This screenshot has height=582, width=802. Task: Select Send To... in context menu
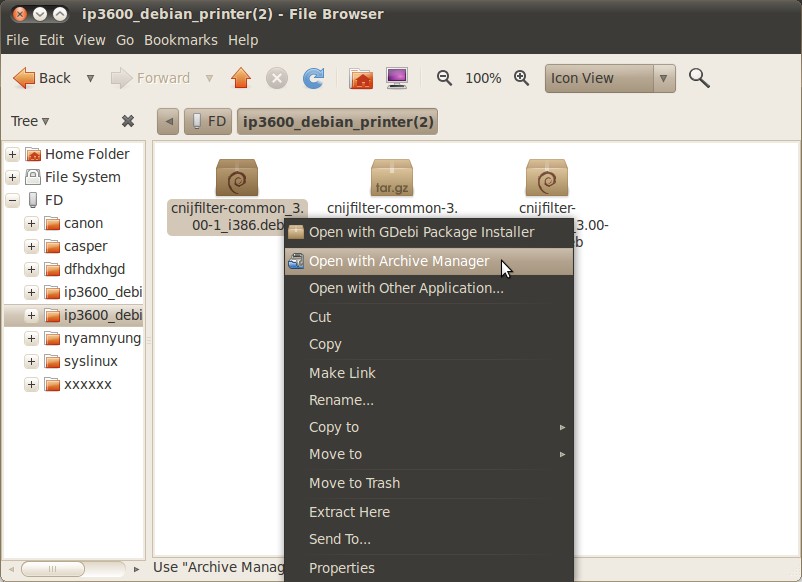[x=429, y=539]
